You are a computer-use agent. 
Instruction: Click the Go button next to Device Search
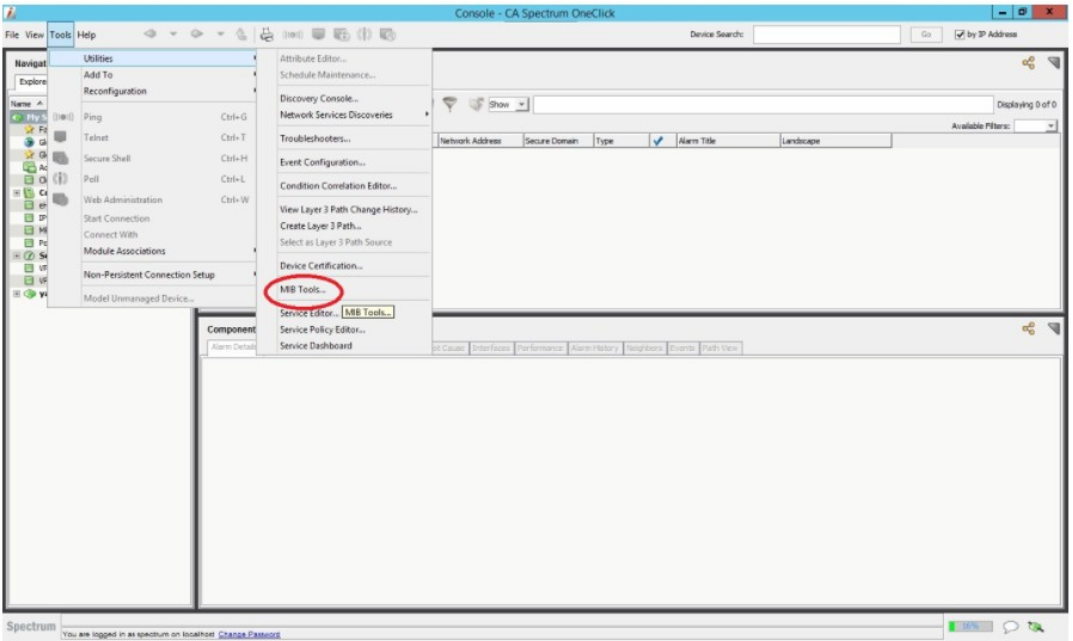[926, 34]
